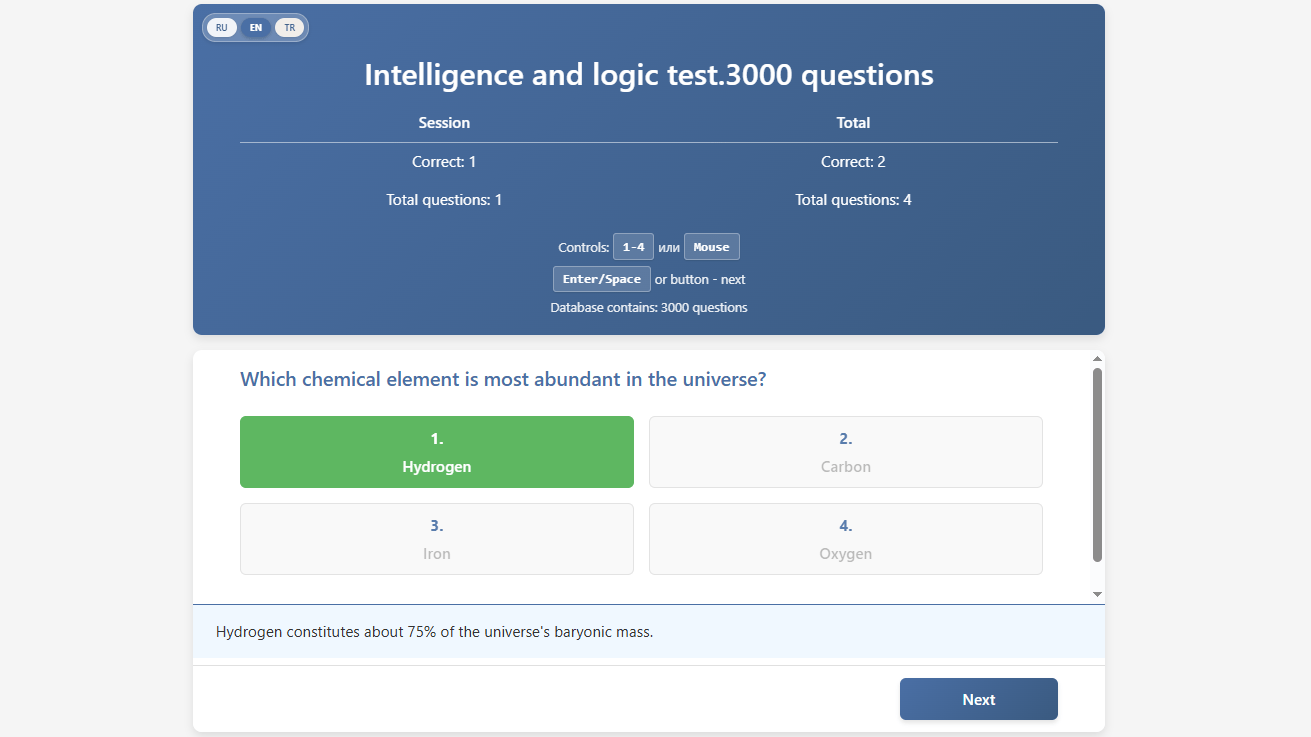1311x737 pixels.
Task: Click the 1-4 keyboard controls badge
Action: [633, 246]
